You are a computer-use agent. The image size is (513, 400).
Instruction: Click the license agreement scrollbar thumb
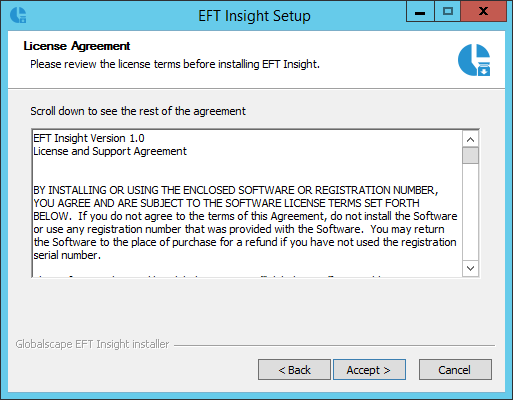point(470,156)
